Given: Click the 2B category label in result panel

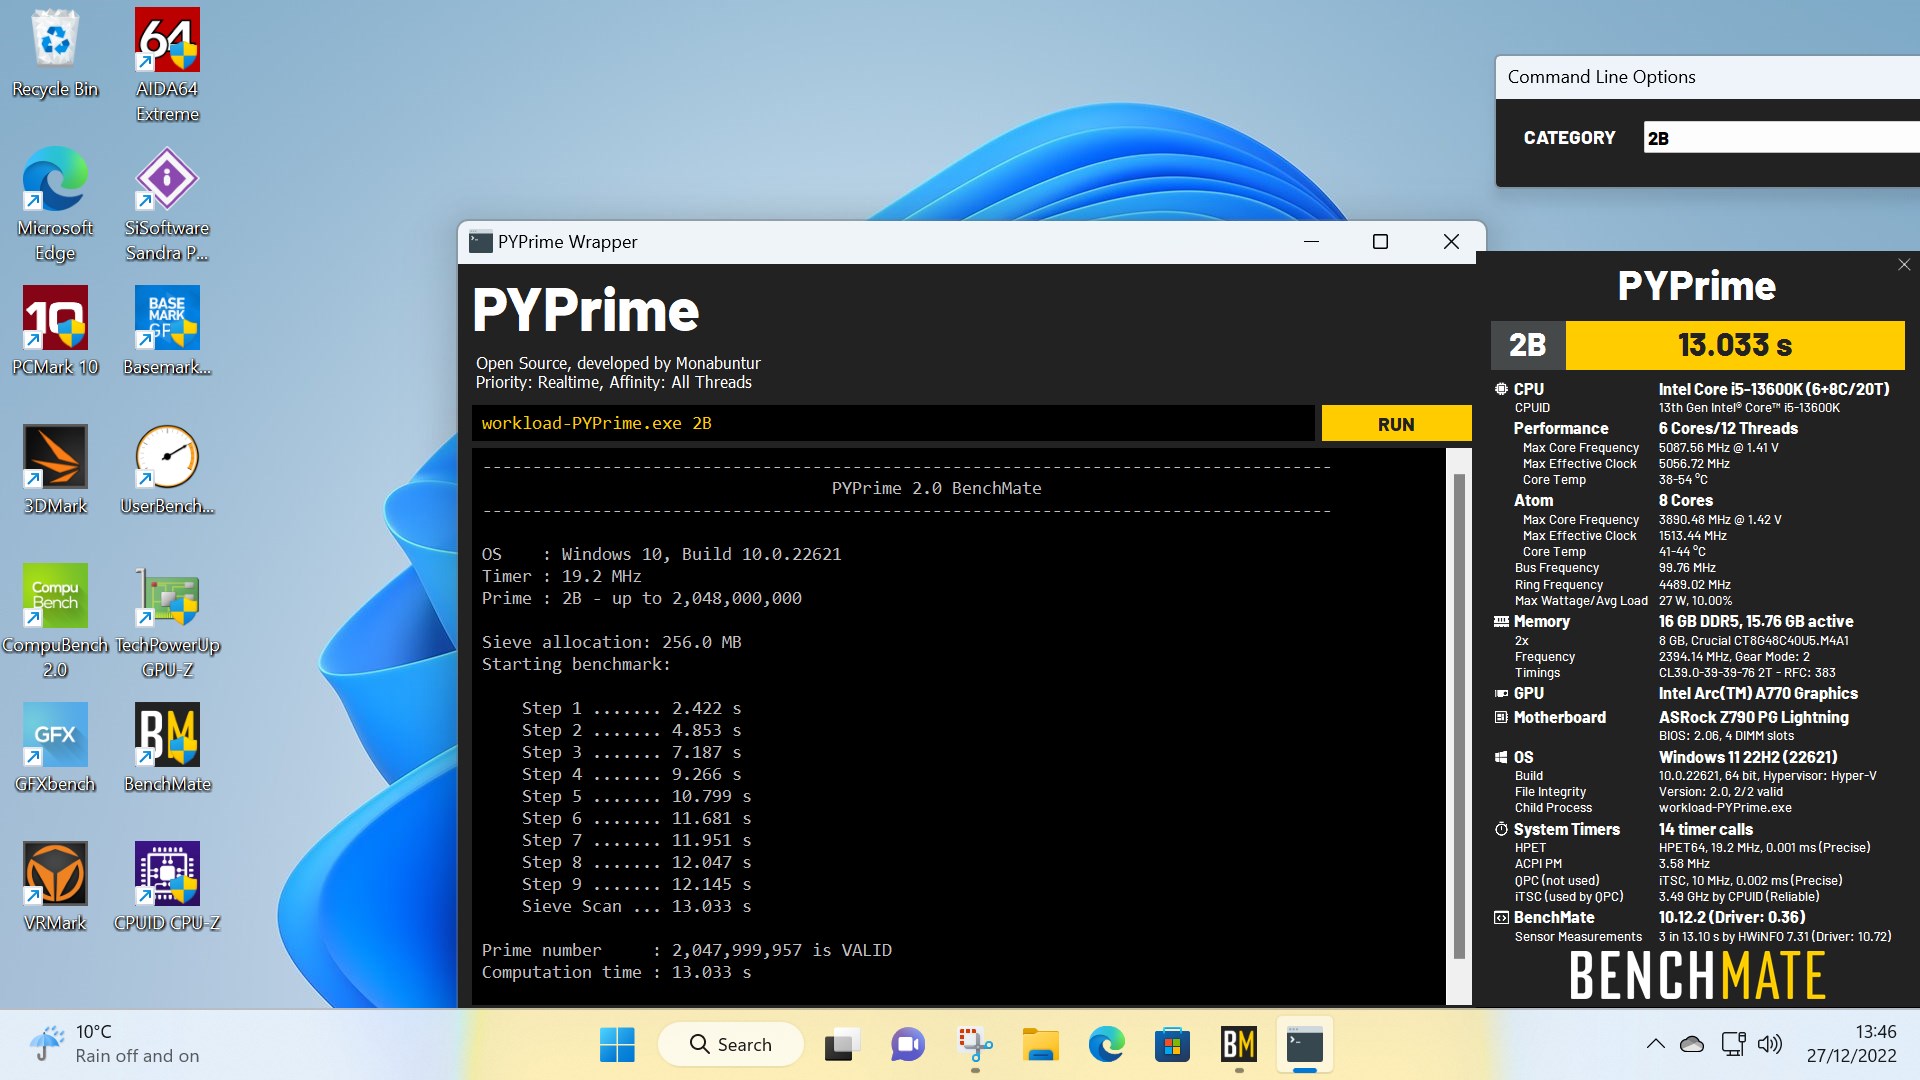Looking at the screenshot, I should [1528, 345].
